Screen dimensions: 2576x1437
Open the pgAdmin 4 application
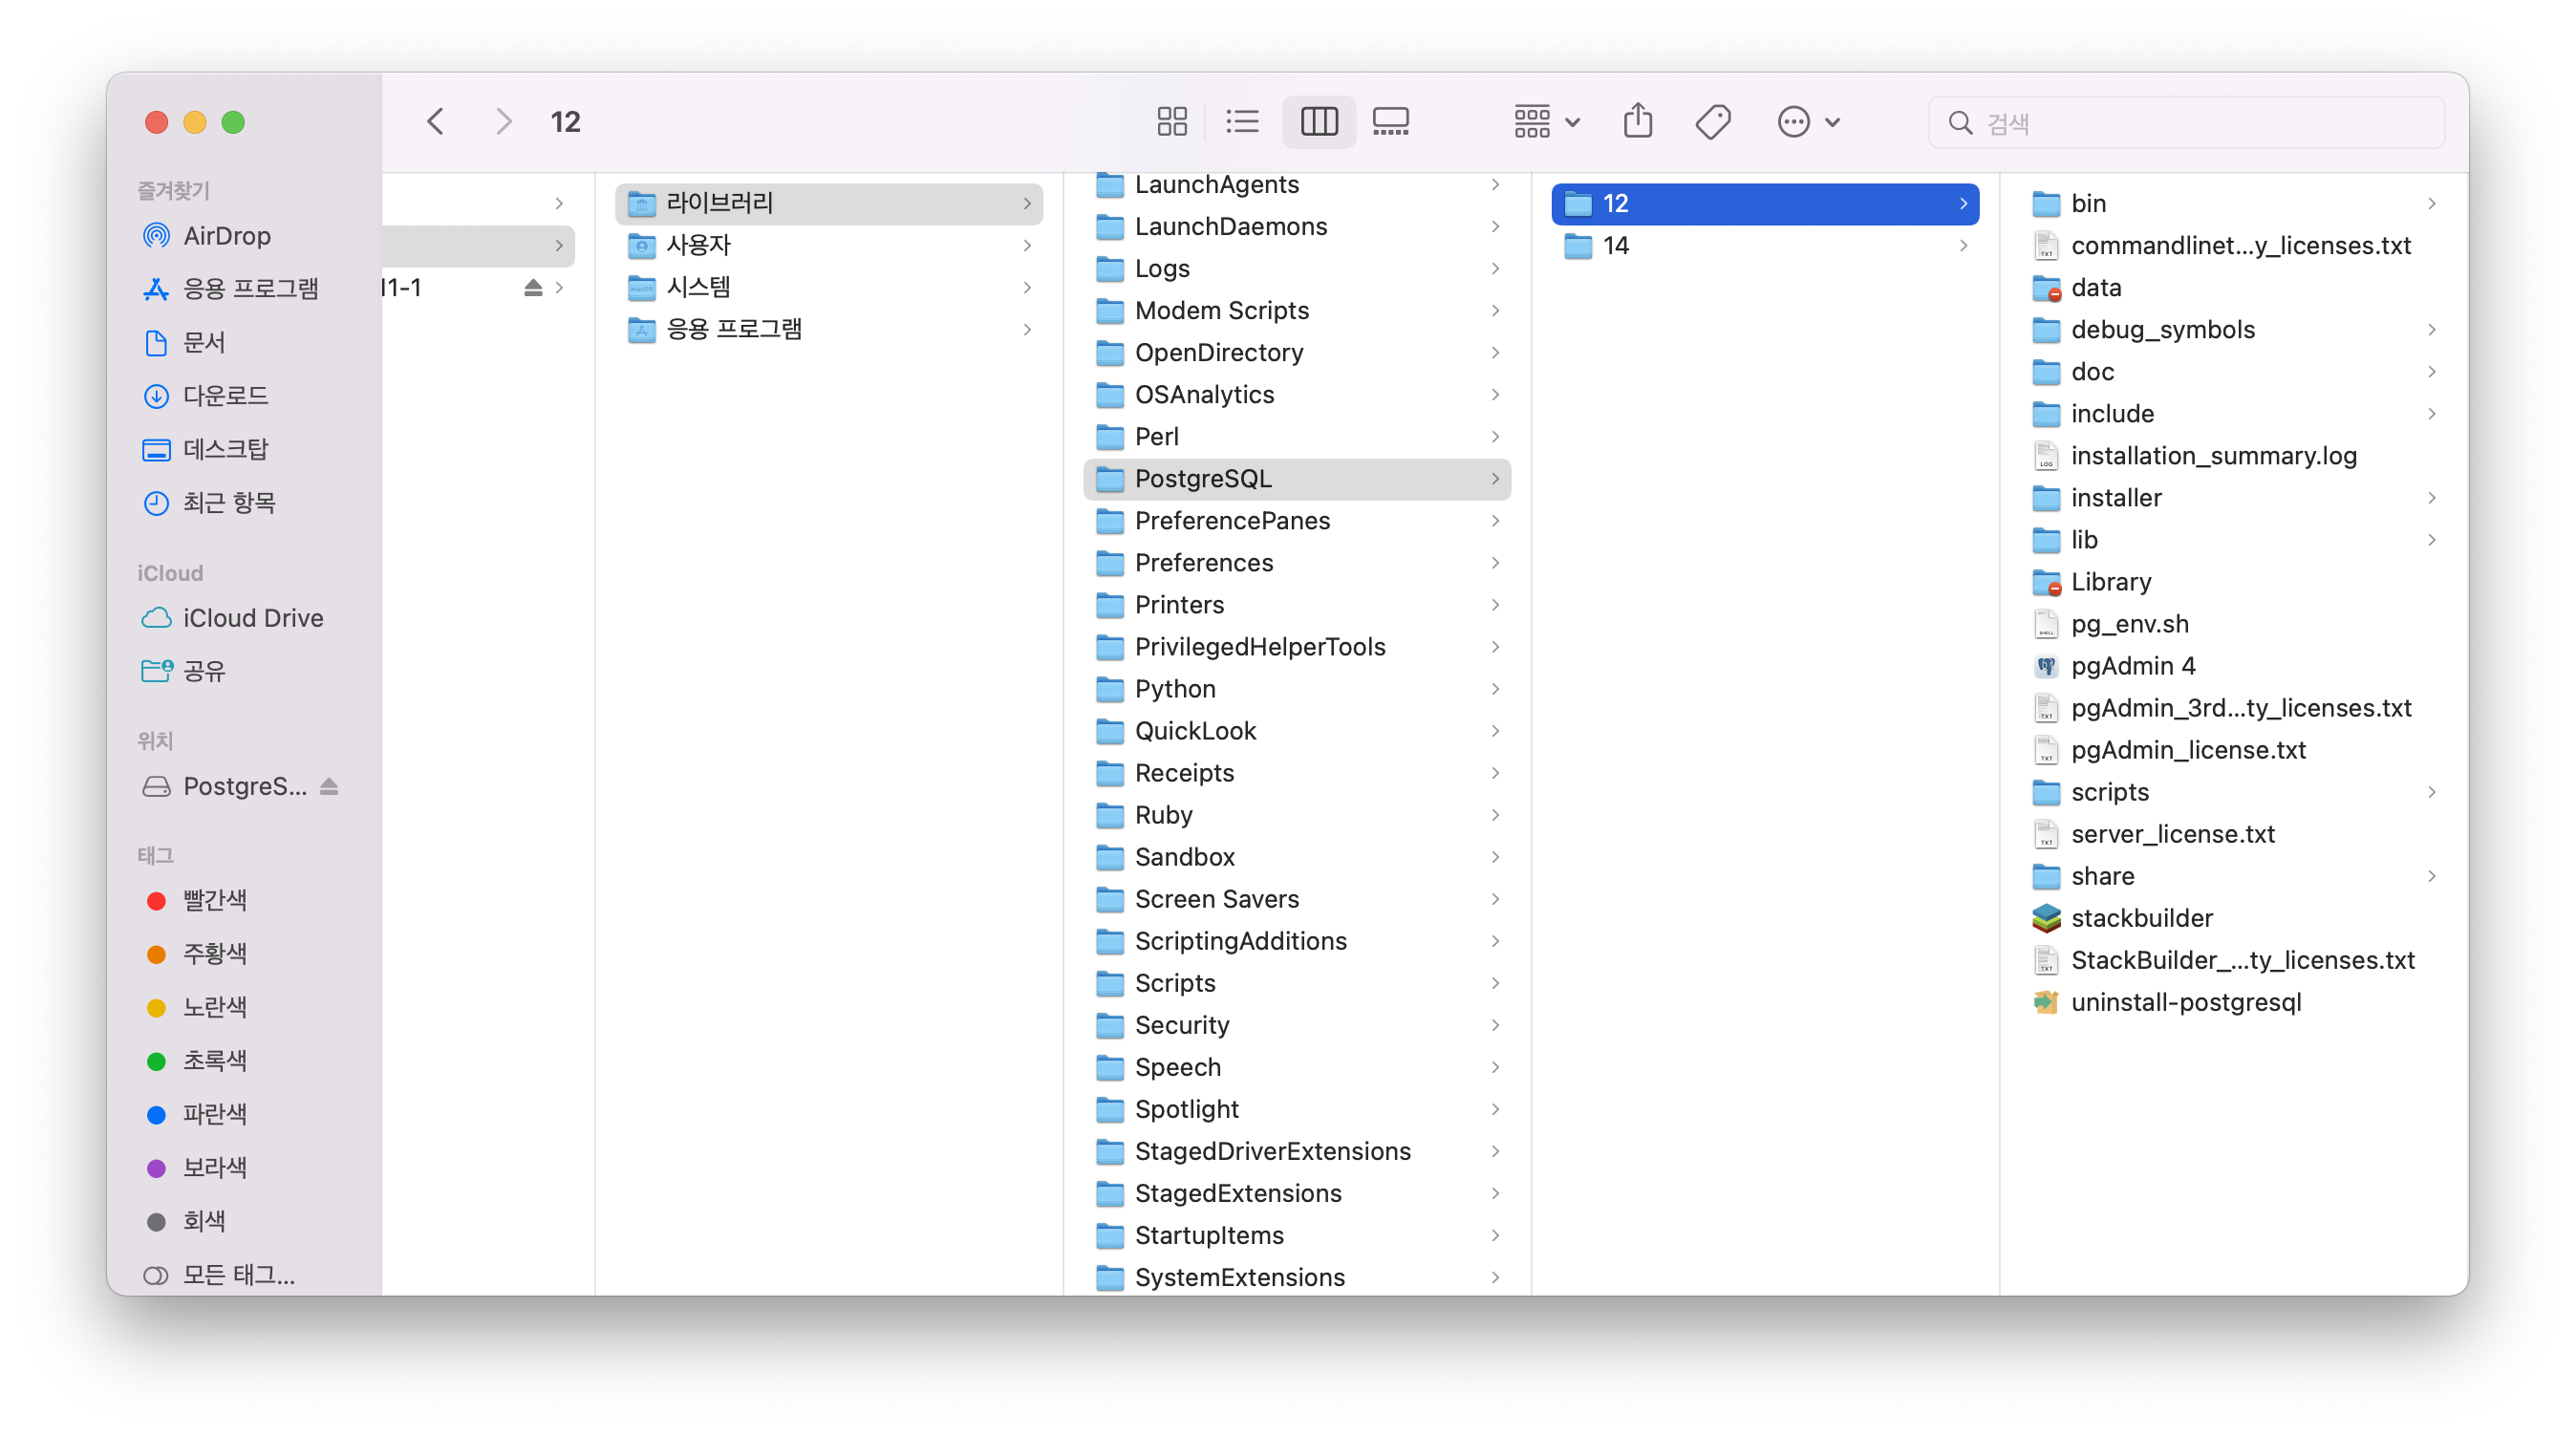2132,666
